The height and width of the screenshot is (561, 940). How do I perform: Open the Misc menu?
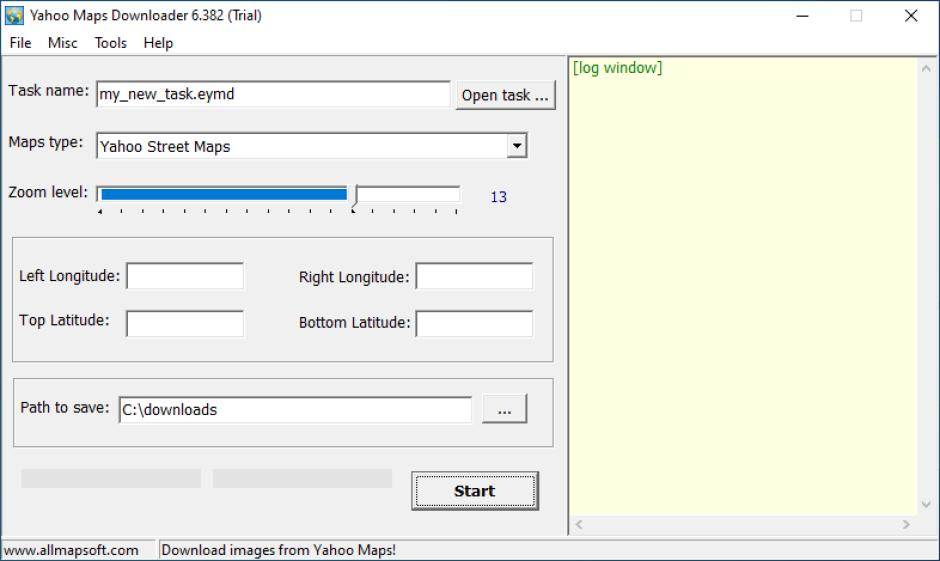[x=62, y=43]
